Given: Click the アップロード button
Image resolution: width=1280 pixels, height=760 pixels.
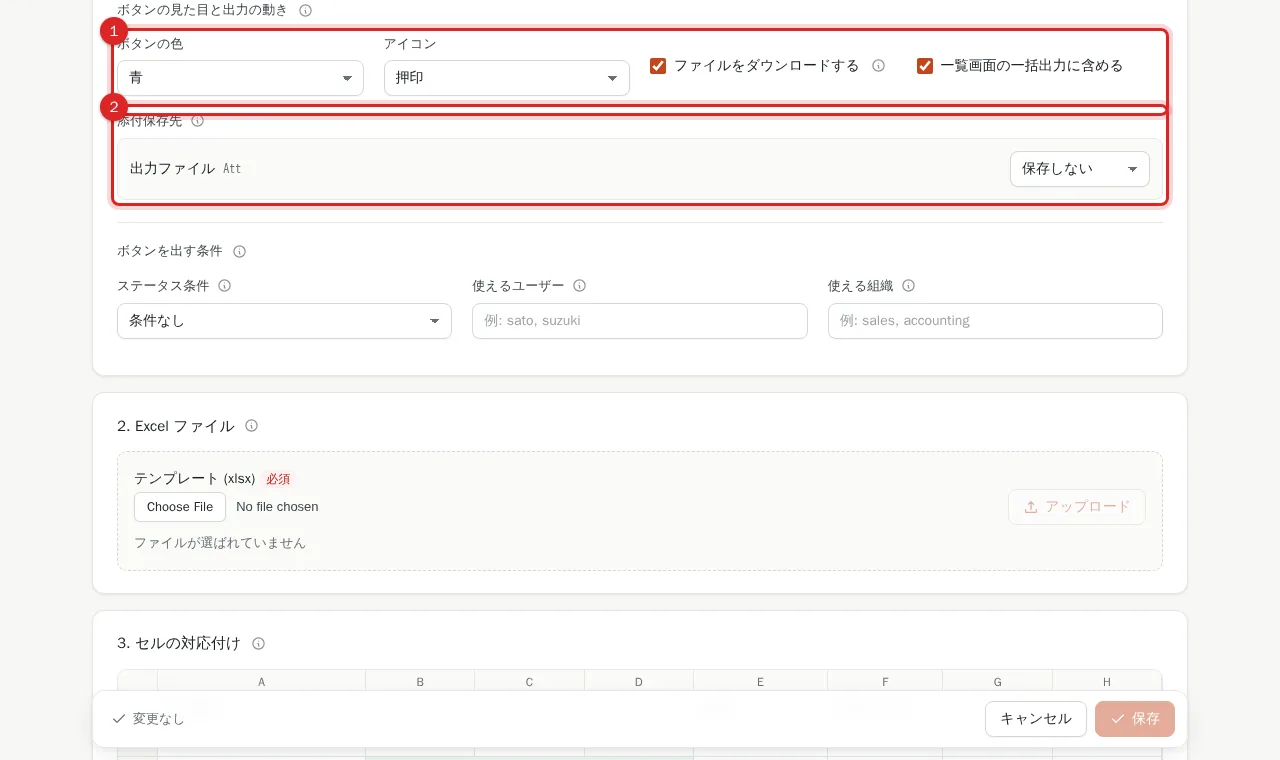Looking at the screenshot, I should [1077, 507].
